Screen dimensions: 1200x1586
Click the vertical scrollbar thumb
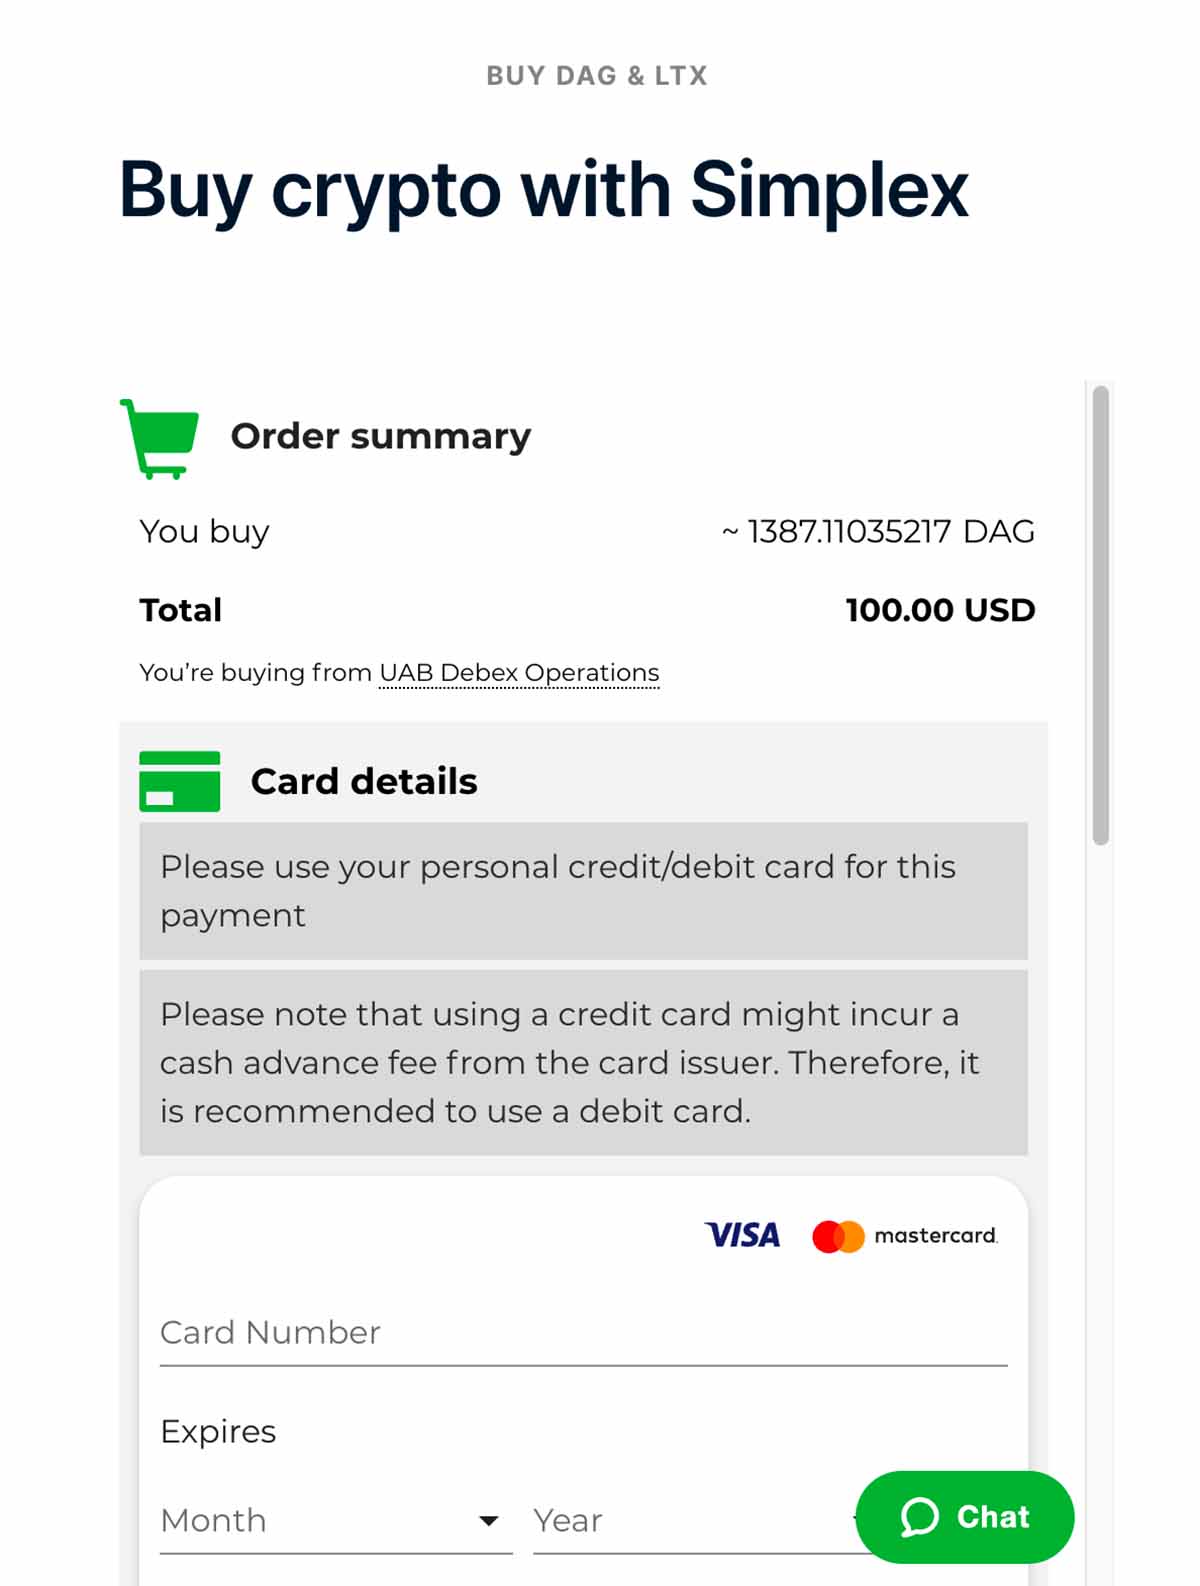click(x=1101, y=615)
